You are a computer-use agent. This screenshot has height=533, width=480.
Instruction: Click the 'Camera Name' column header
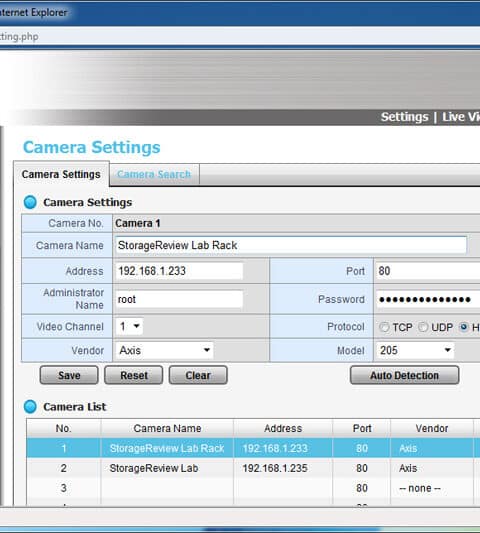click(167, 428)
